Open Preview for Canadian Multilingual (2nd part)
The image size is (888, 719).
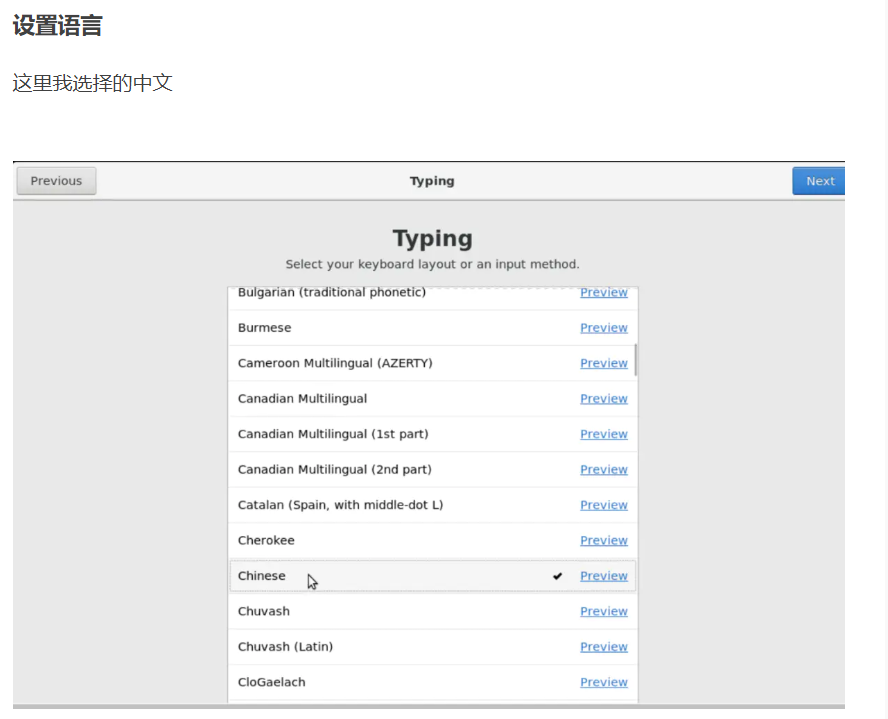pos(604,469)
